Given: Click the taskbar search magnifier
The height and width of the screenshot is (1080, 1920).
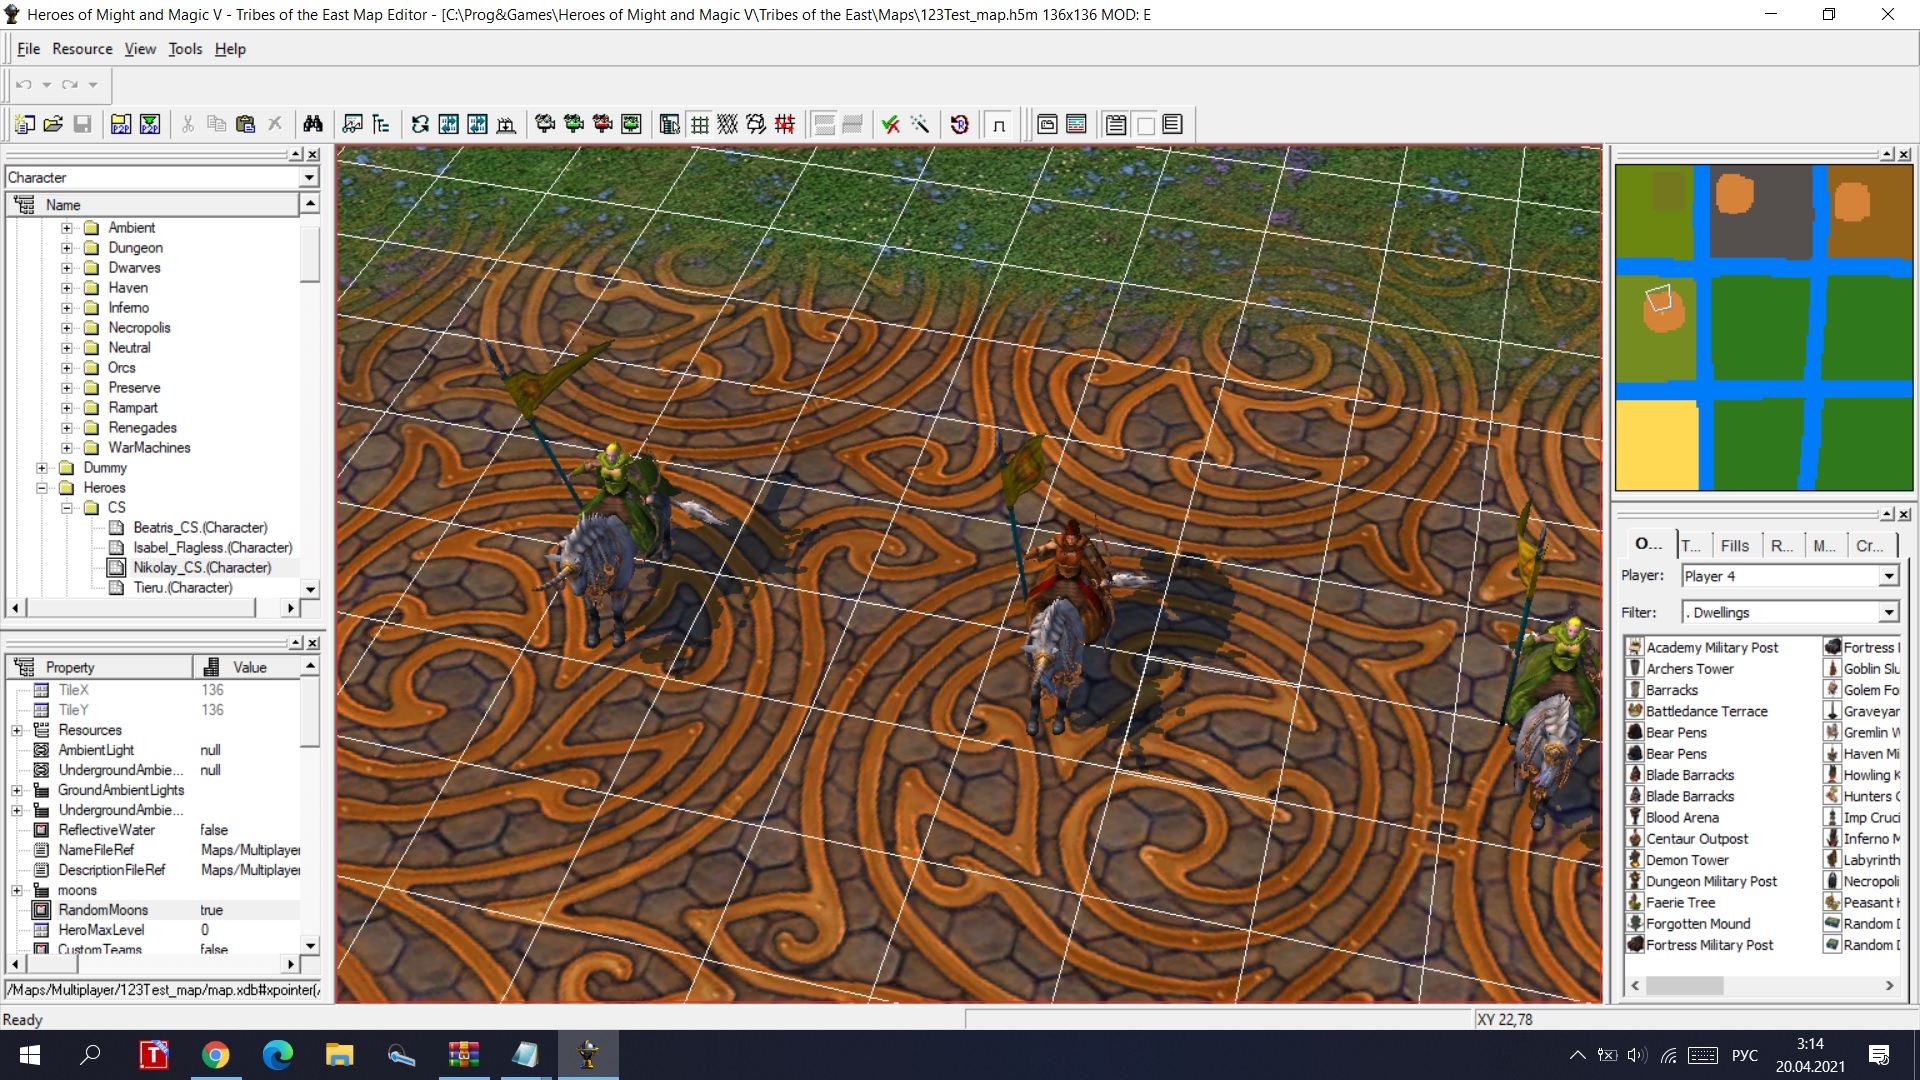Looking at the screenshot, I should tap(90, 1055).
